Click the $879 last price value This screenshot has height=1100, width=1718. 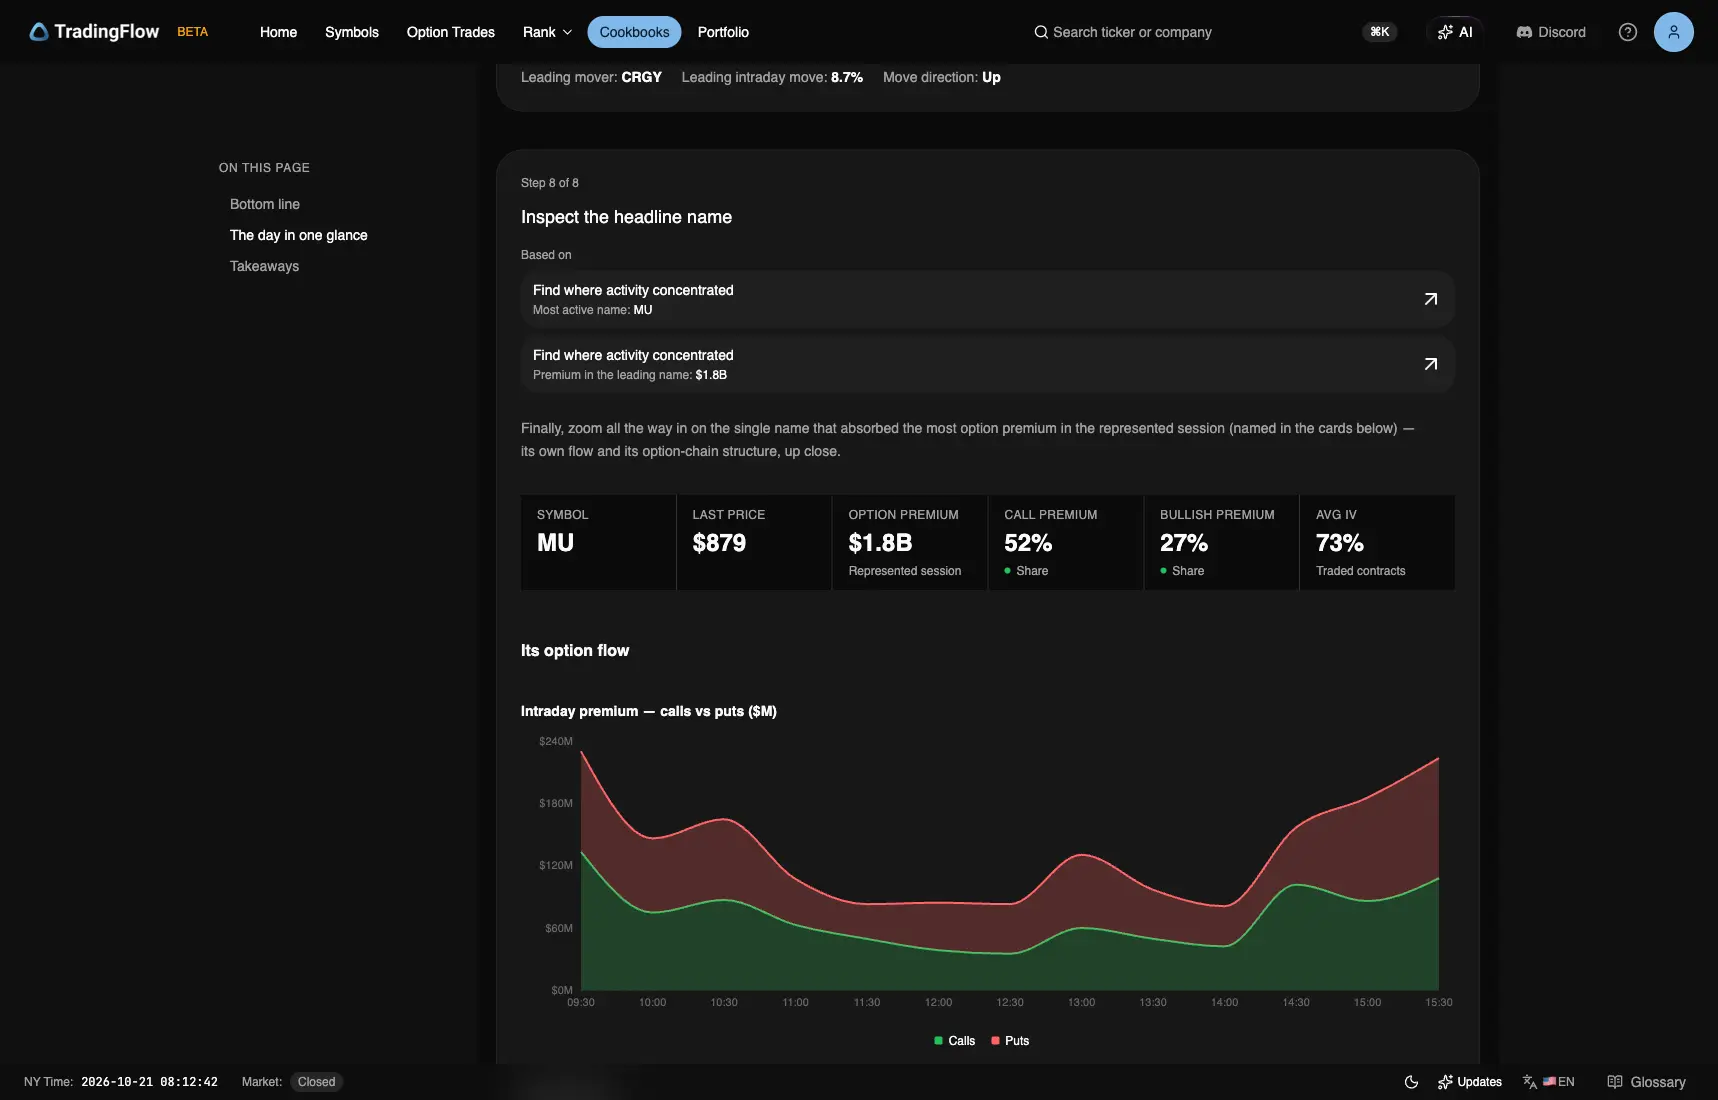(x=719, y=543)
